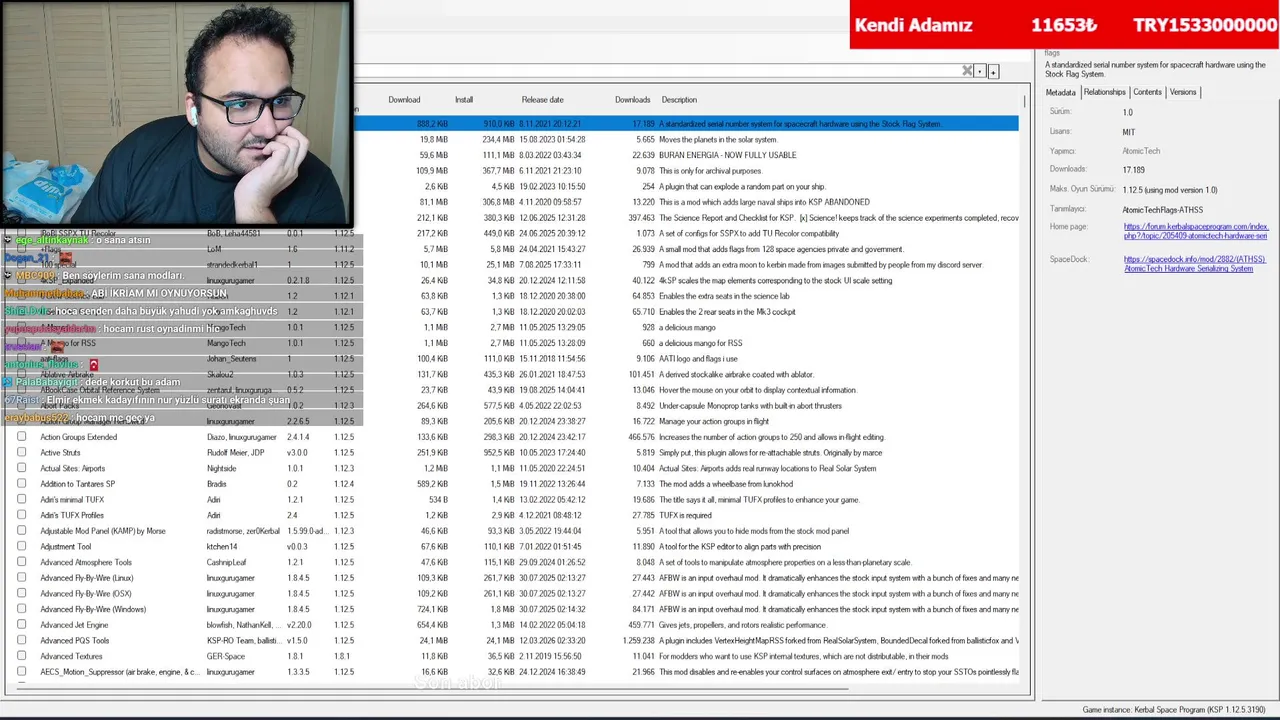Check the Adjustable Mod Panel (KAMP) checkbox
The width and height of the screenshot is (1280, 720).
tap(21, 531)
